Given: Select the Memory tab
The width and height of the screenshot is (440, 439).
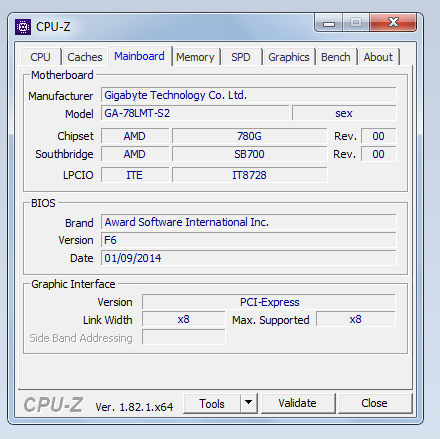Looking at the screenshot, I should 195,57.
